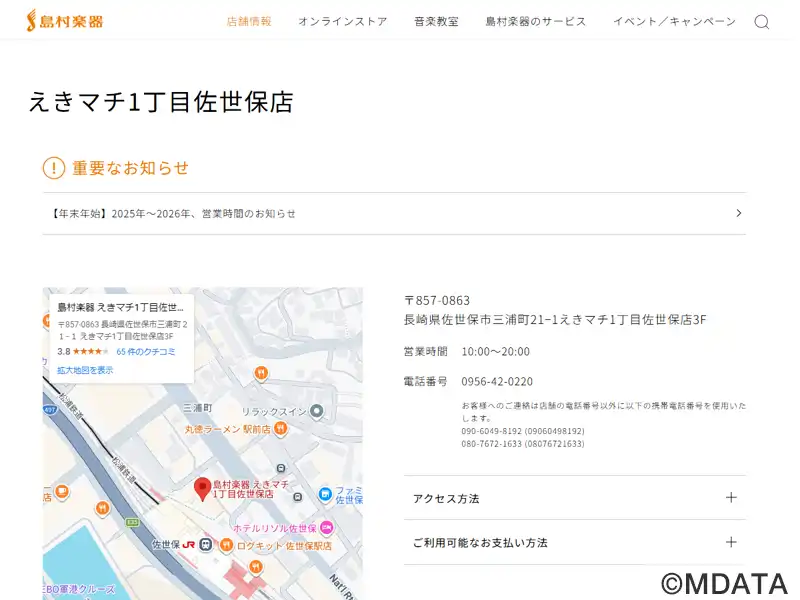Open イベント／キャンペーン navigation item
800x600 pixels.
[x=674, y=21]
